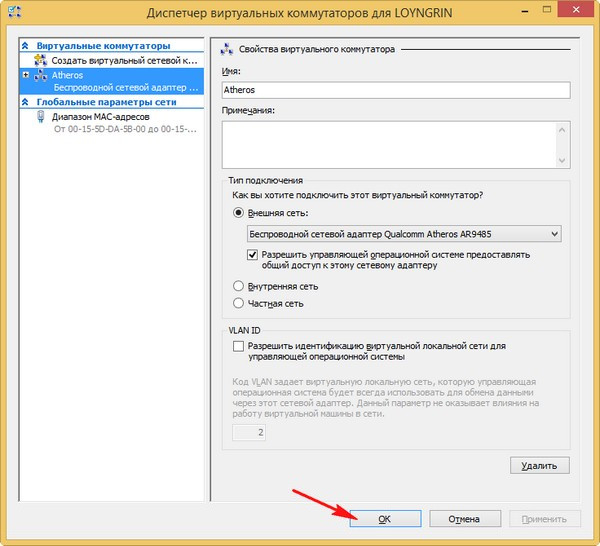Screen dimensions: 600x546
Task: Select the Atheros switch icon in tree
Action: point(41,74)
